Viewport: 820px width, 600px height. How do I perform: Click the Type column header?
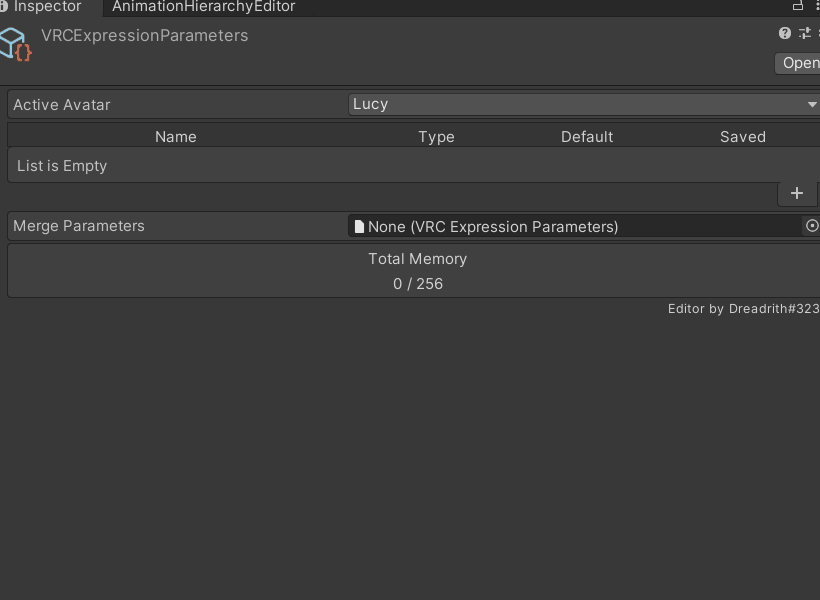coord(436,137)
